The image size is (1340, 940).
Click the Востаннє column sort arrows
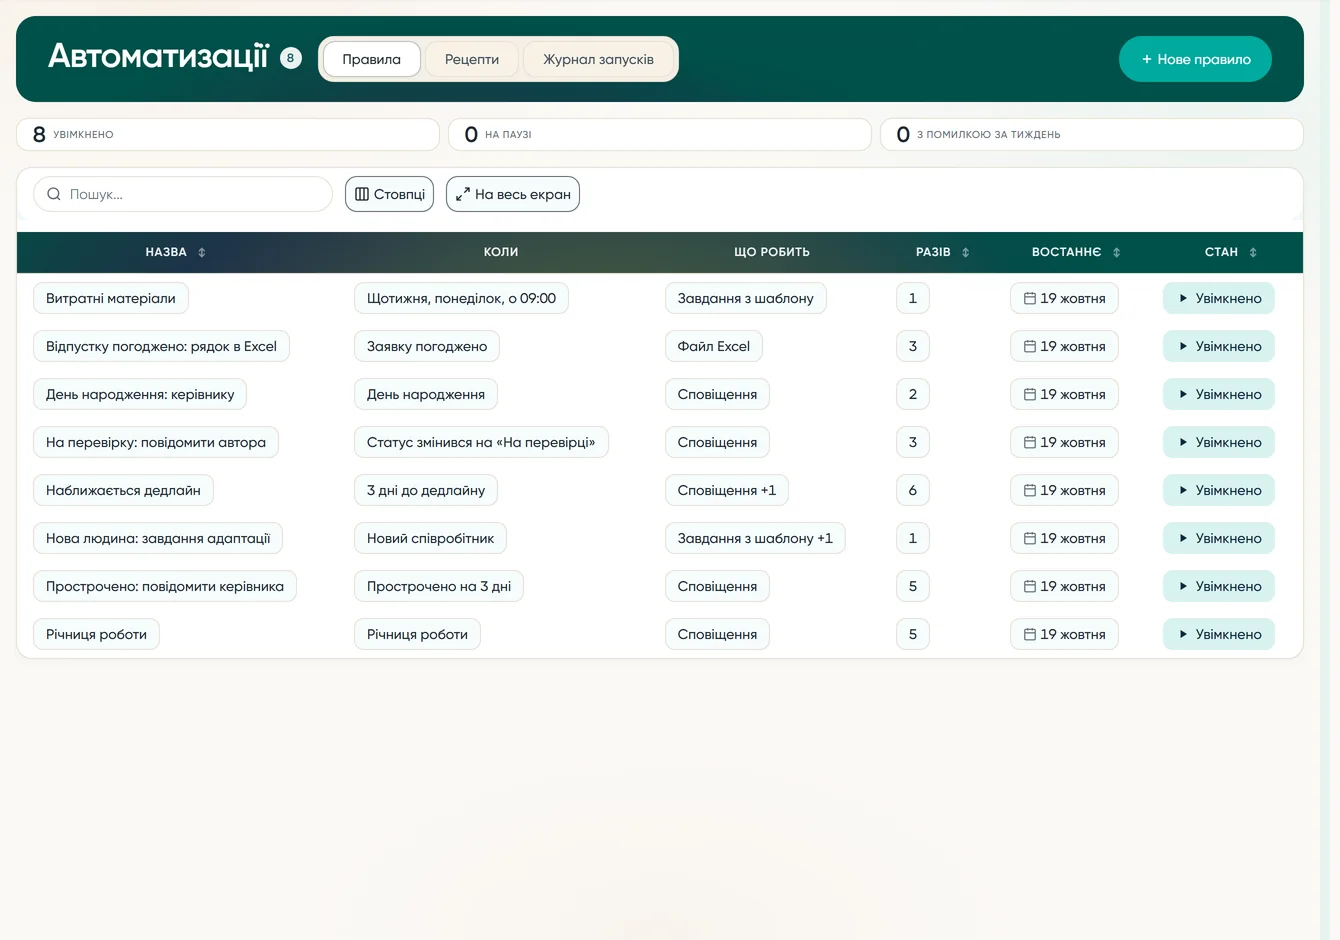tap(1117, 253)
